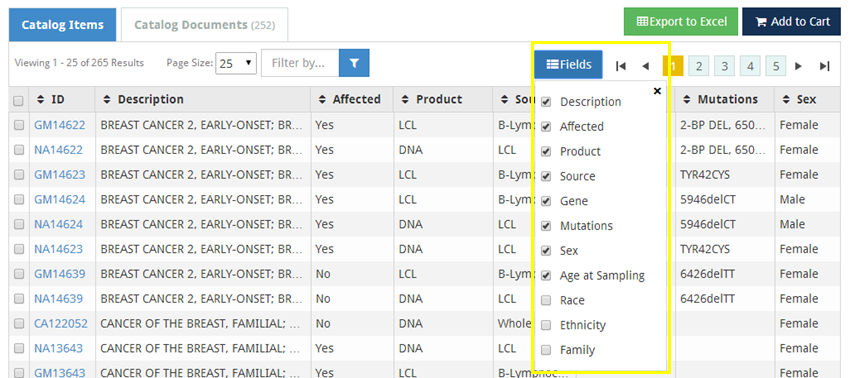Select row checkbox for CA122052
This screenshot has width=850, height=378.
point(19,324)
